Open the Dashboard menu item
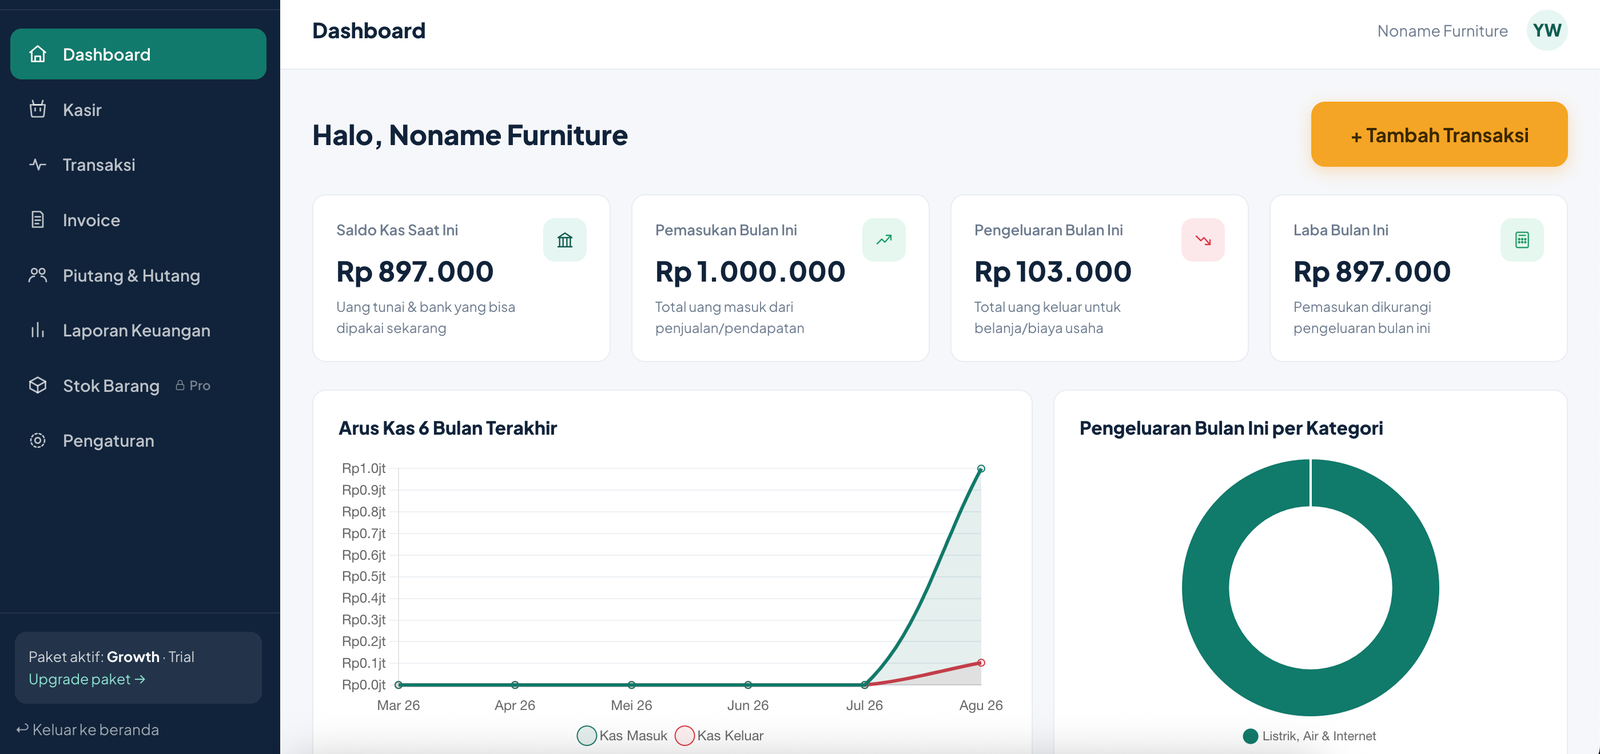This screenshot has height=754, width=1600. (x=138, y=54)
